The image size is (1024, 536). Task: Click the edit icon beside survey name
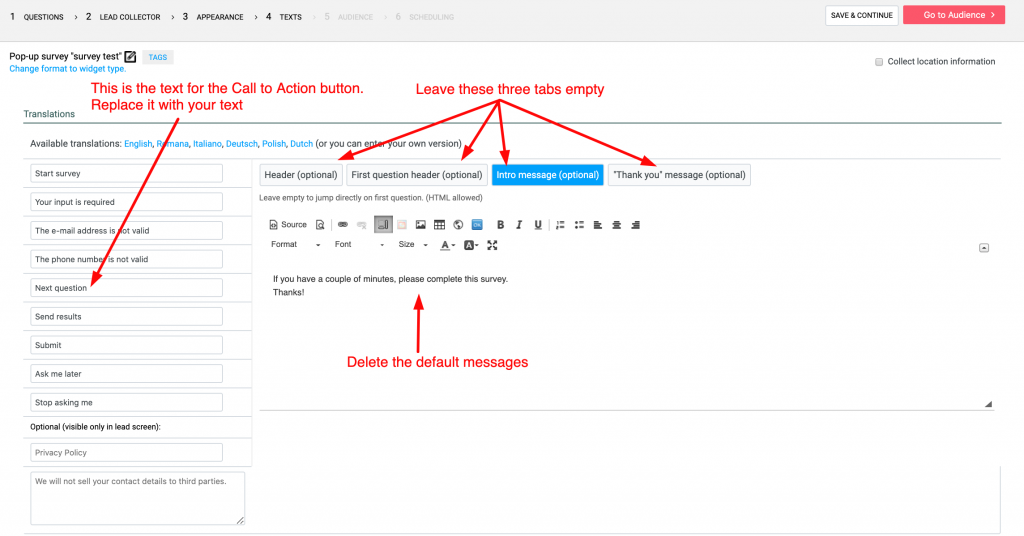coord(130,57)
